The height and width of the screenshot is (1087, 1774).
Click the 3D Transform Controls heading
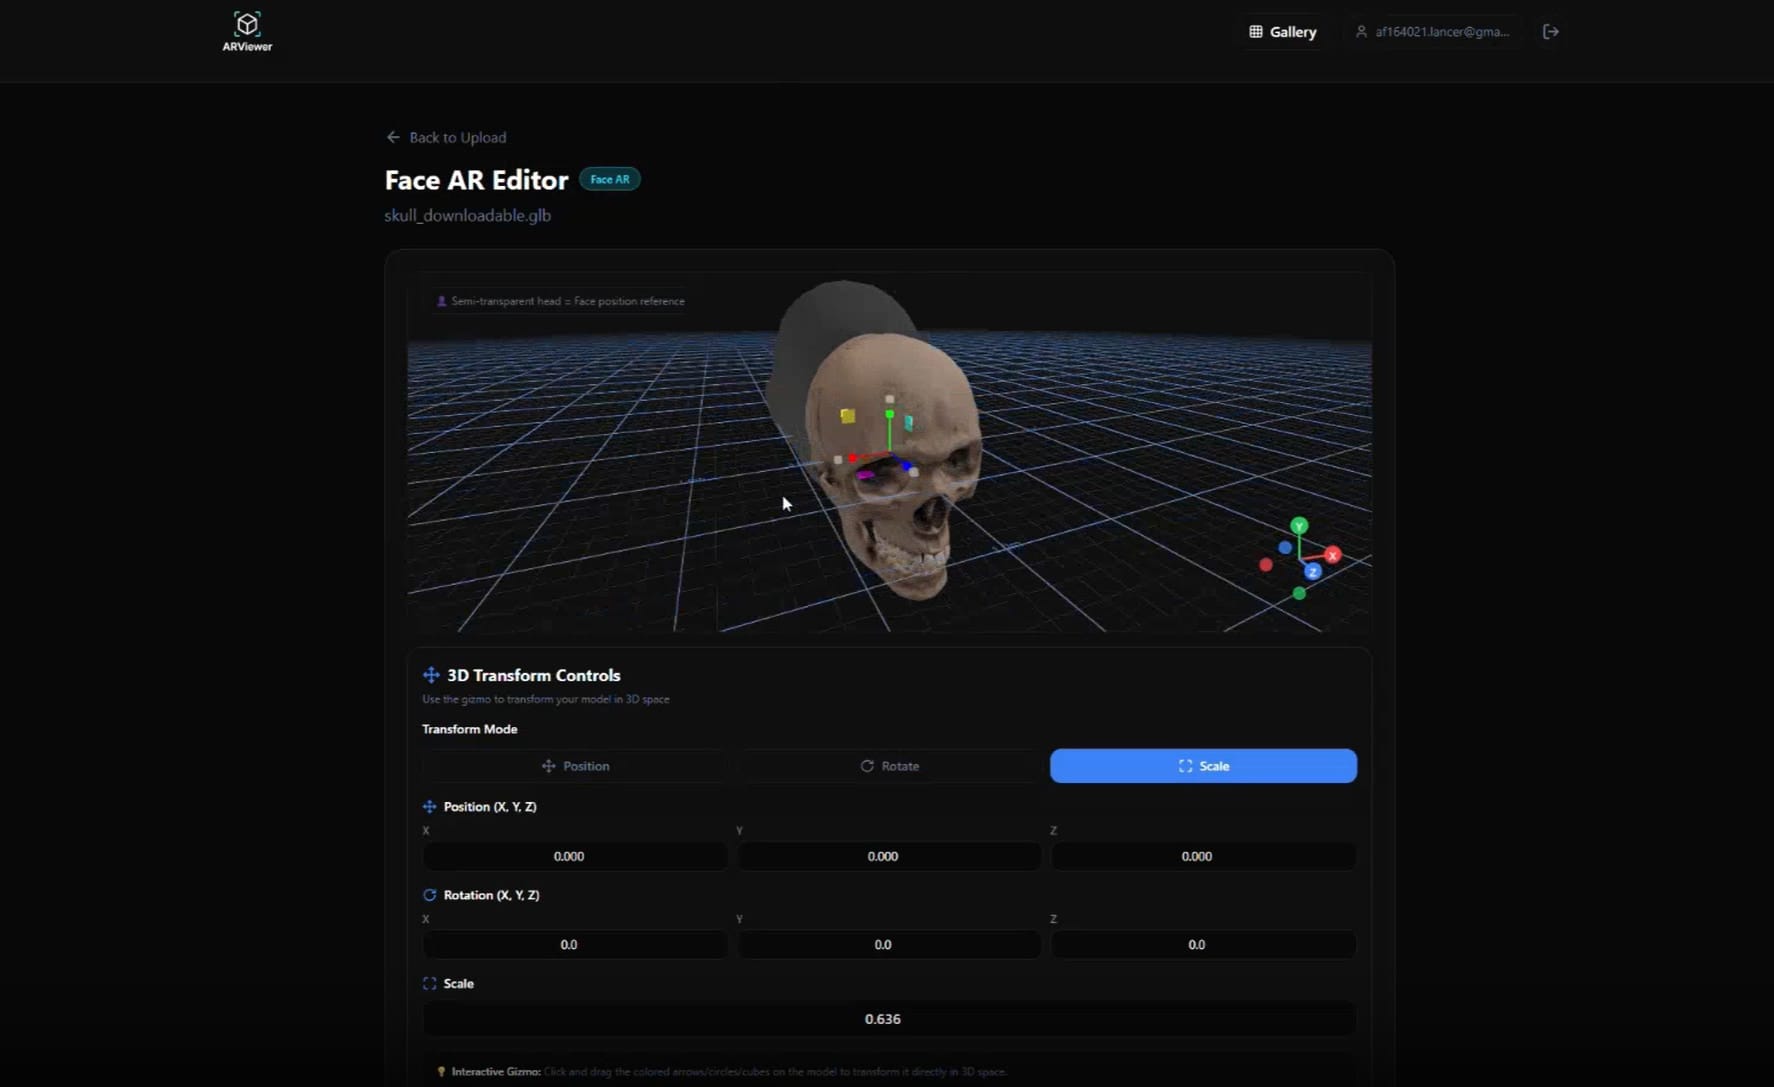coord(534,675)
